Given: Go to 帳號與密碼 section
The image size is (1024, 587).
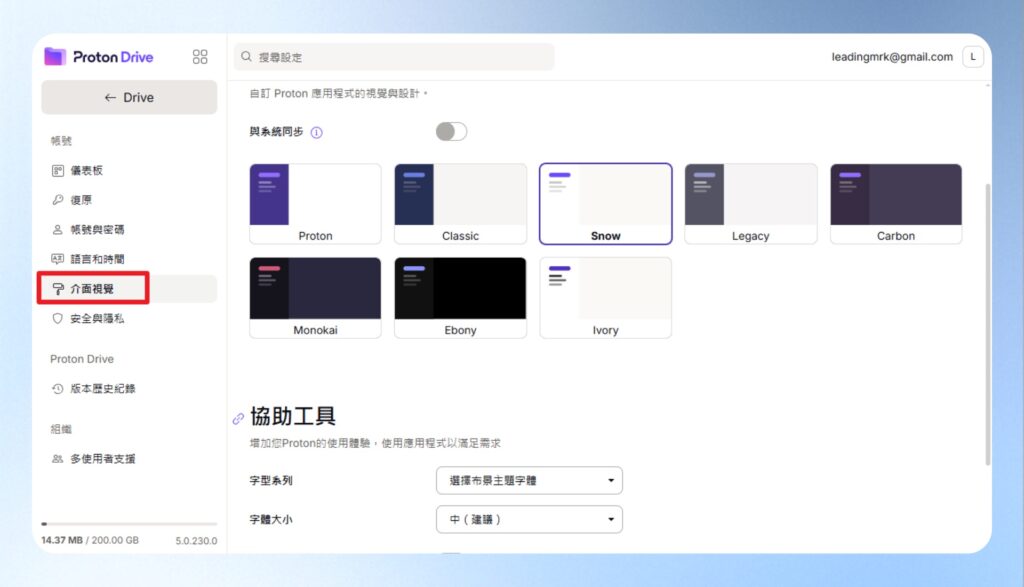Looking at the screenshot, I should (x=129, y=229).
